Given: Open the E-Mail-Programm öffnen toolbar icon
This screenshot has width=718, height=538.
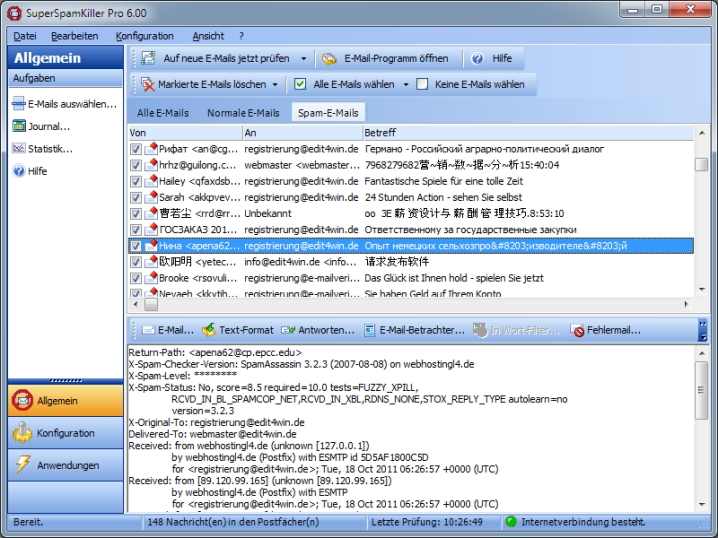Looking at the screenshot, I should click(329, 58).
